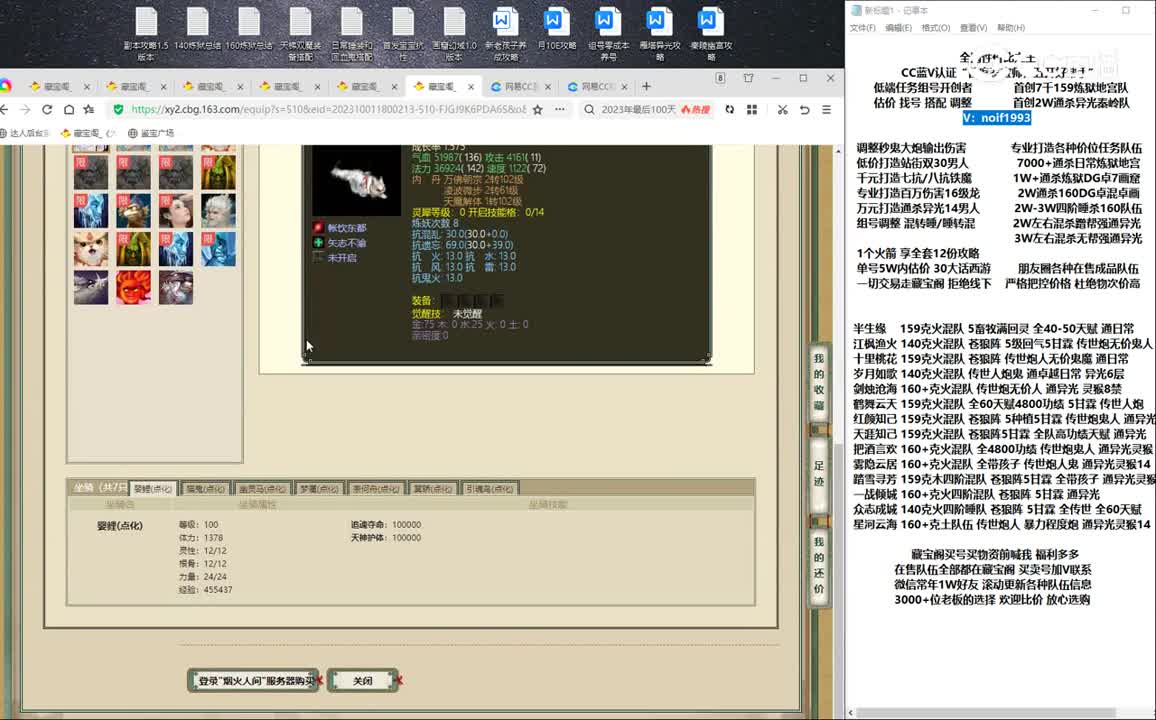Image resolution: width=1156 pixels, height=720 pixels.
Task: Click the undo arrow toolbar icon
Action: pos(804,109)
